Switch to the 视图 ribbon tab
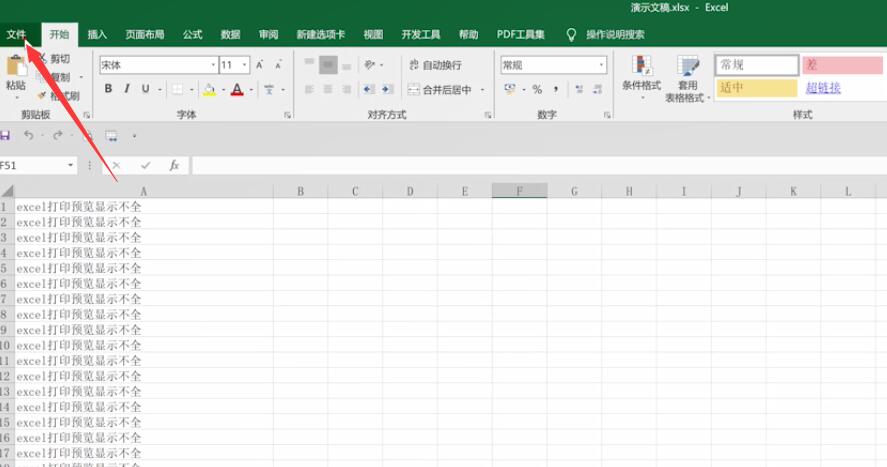887x467 pixels. tap(373, 34)
